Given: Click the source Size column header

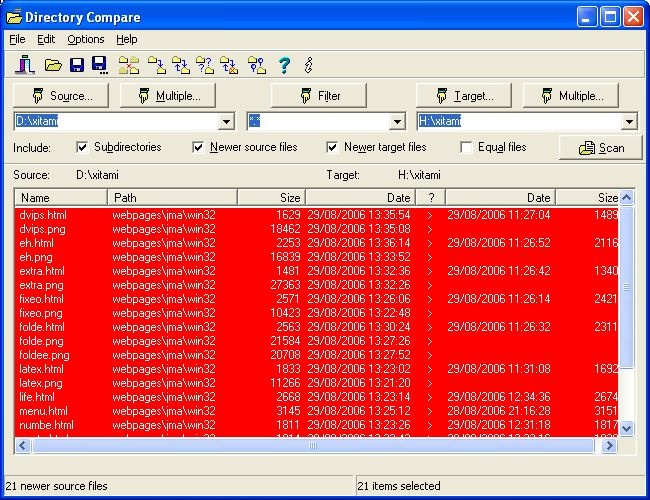Looking at the screenshot, I should [272, 198].
